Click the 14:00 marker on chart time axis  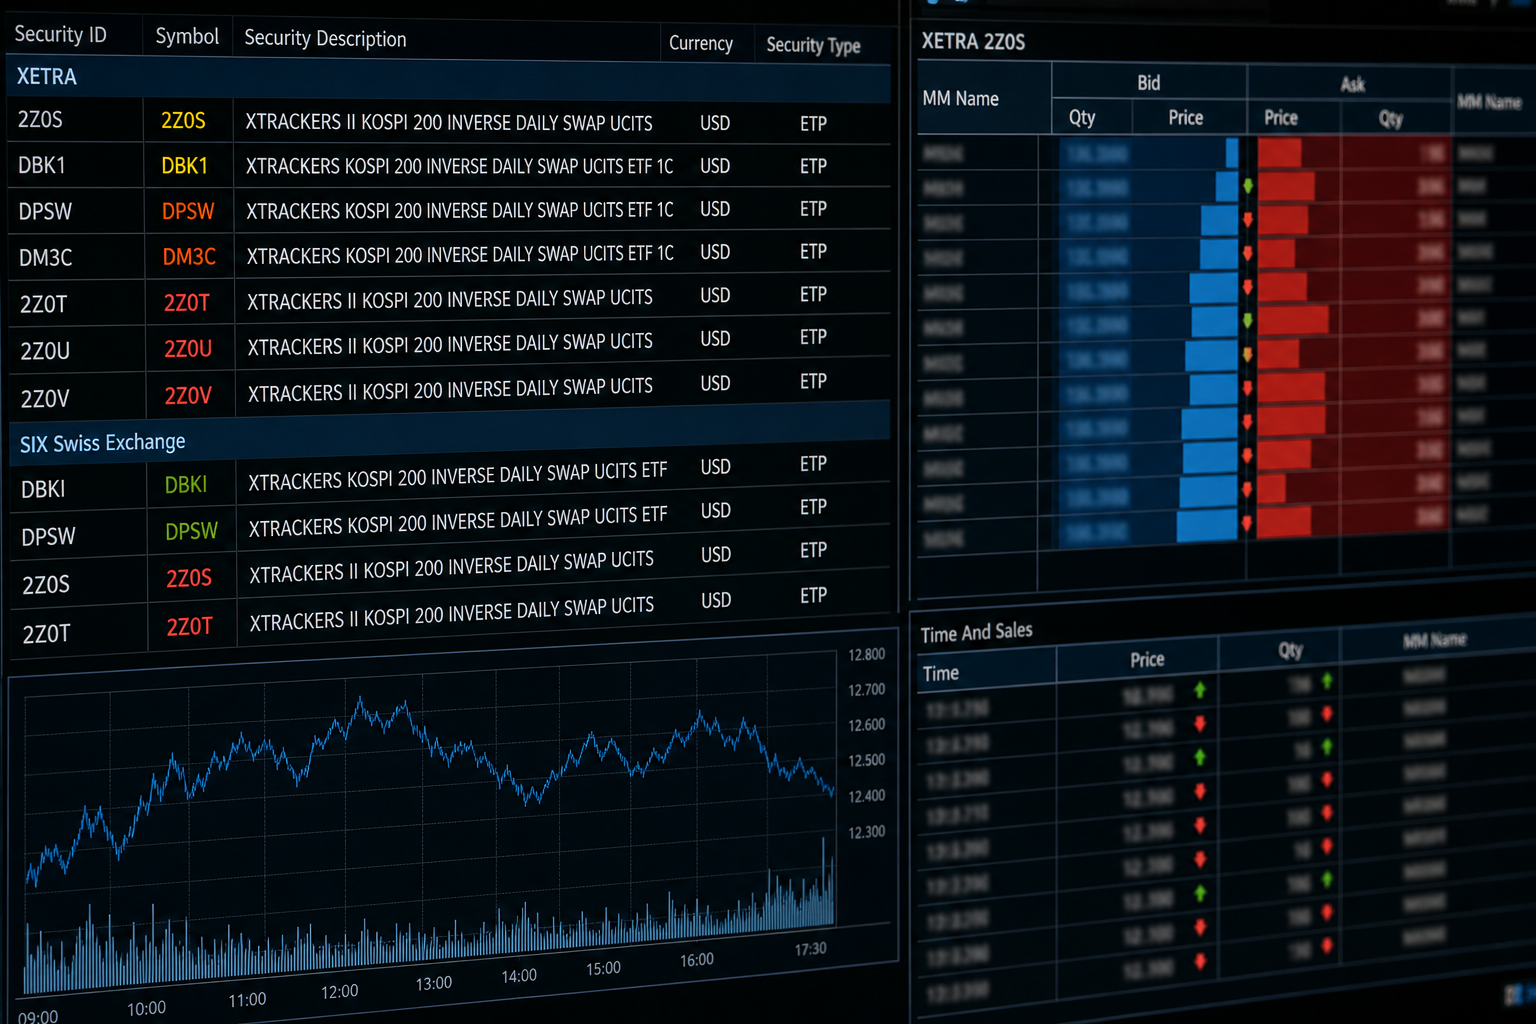519,976
